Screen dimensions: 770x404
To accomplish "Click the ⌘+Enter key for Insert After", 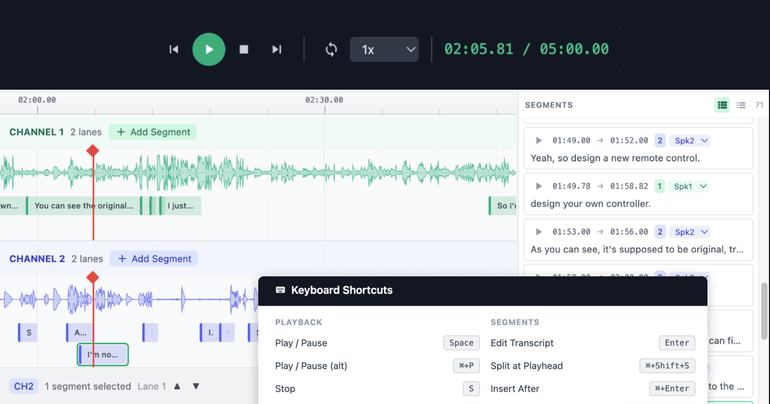I will 672,389.
